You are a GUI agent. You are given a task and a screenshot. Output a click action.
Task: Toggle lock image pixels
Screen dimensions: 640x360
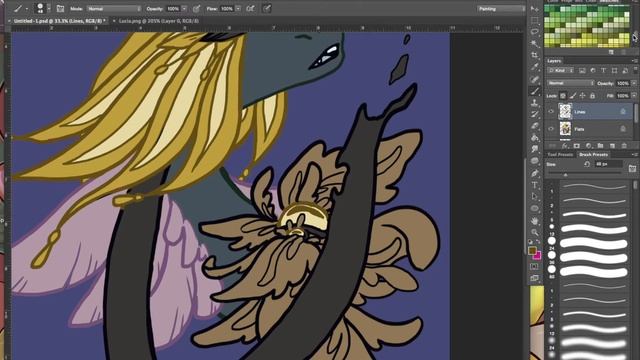[573, 96]
